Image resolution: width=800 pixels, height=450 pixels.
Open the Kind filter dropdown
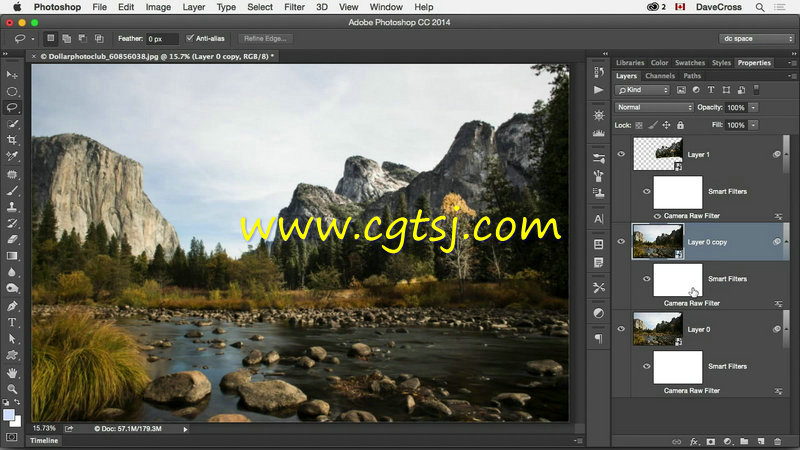[x=643, y=90]
